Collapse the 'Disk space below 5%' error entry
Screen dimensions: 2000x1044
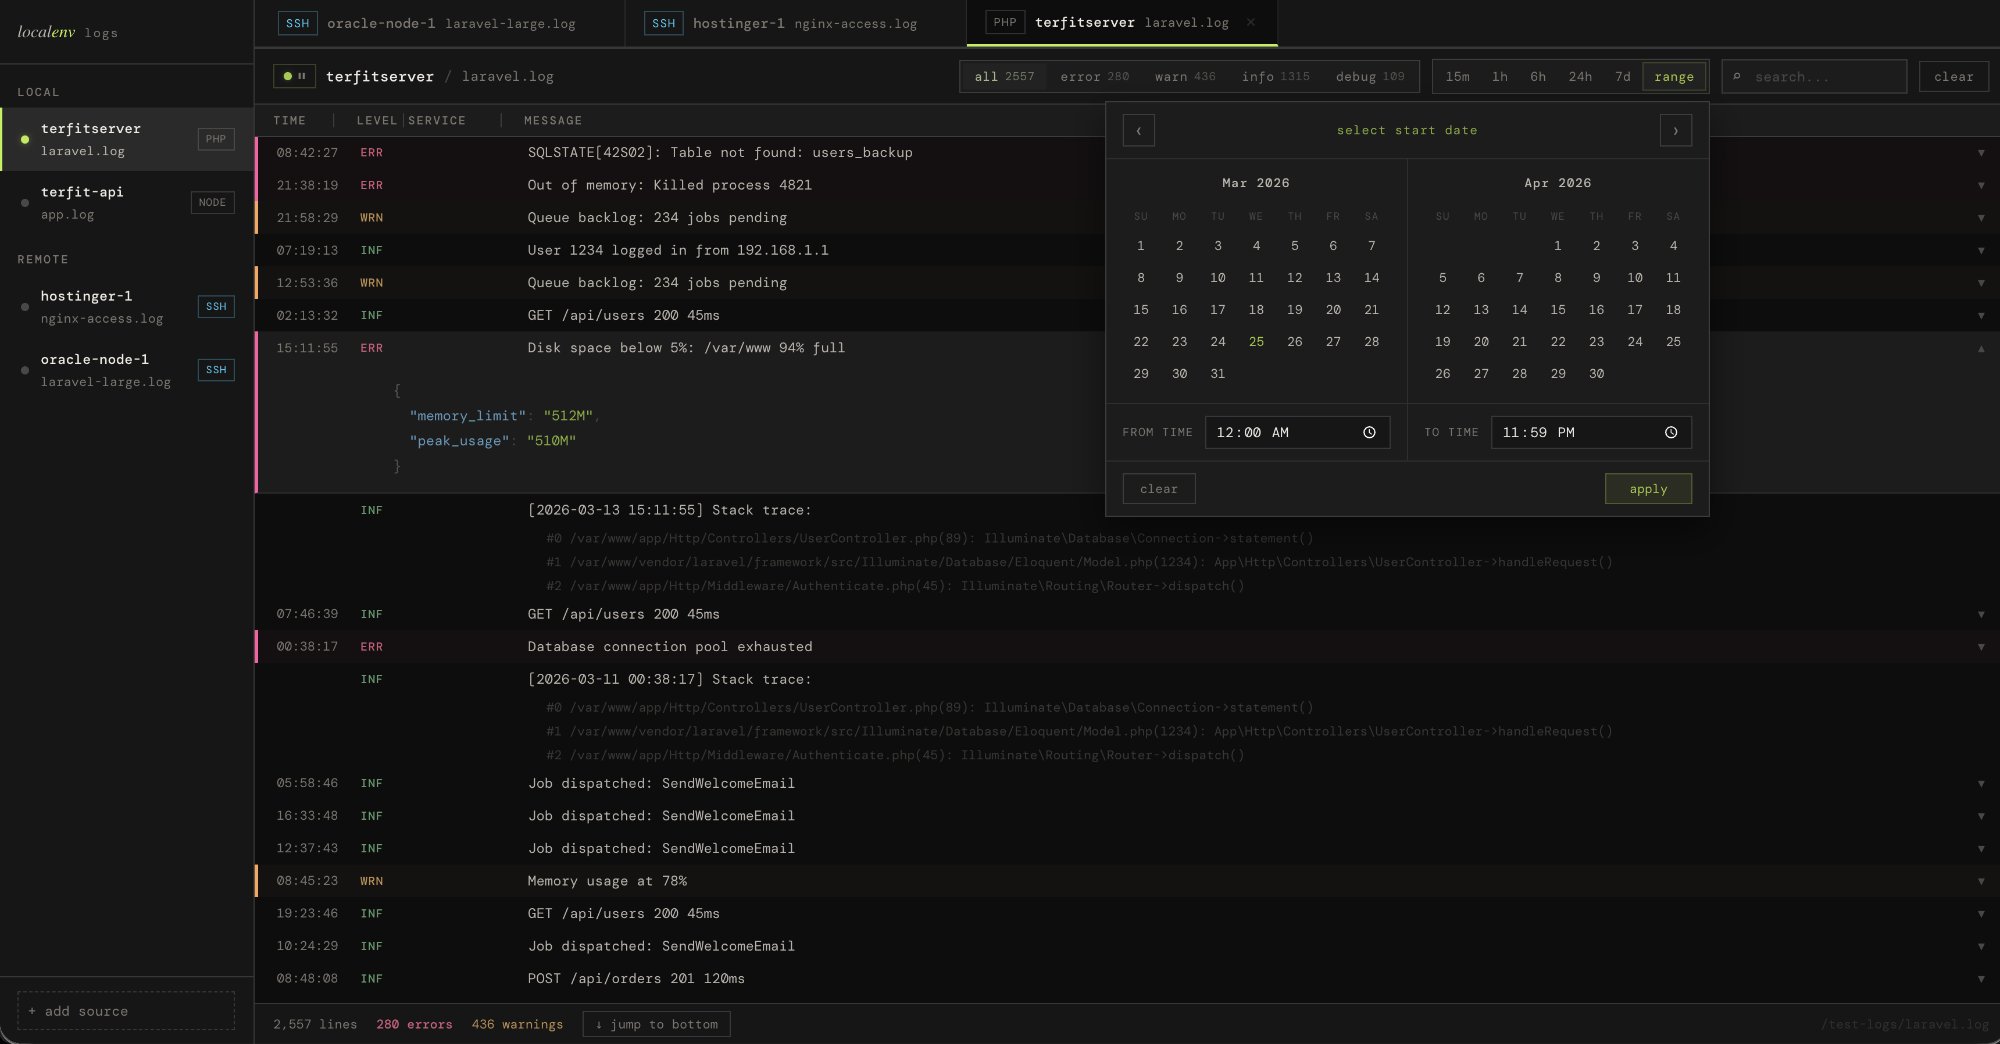(1982, 348)
